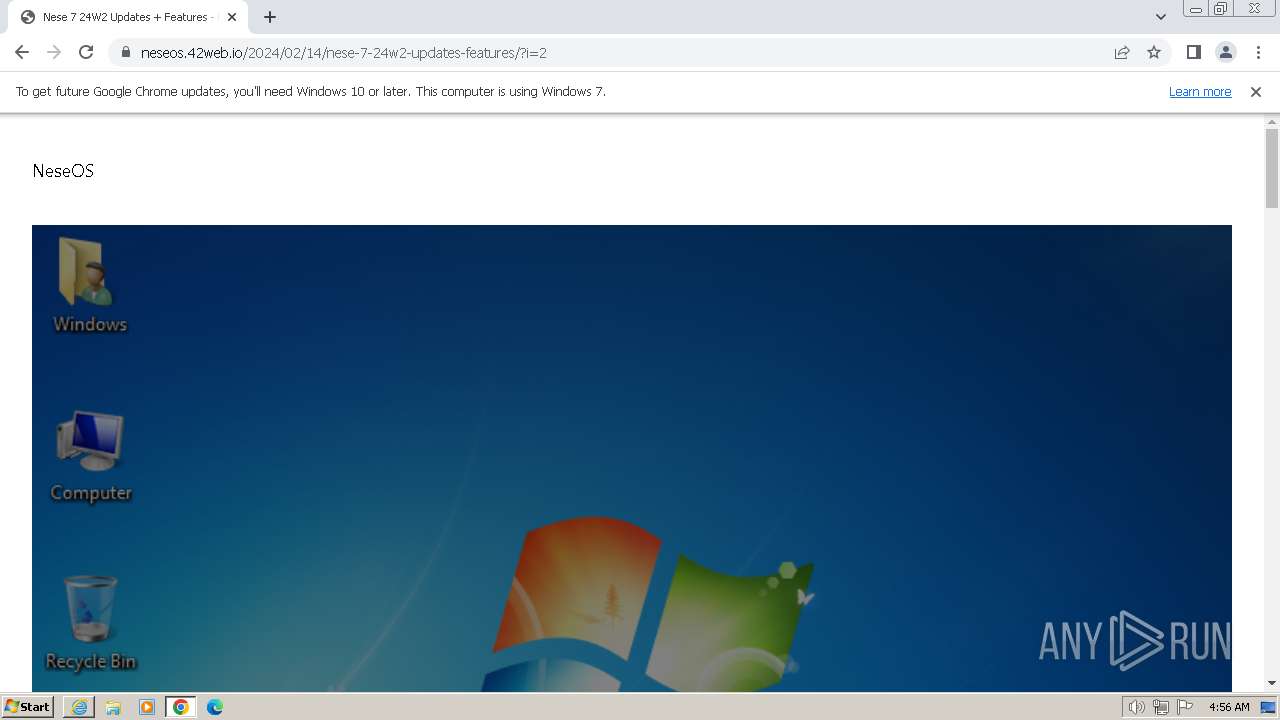Share this page using the share icon
Viewport: 1280px width, 720px height.
(1122, 52)
